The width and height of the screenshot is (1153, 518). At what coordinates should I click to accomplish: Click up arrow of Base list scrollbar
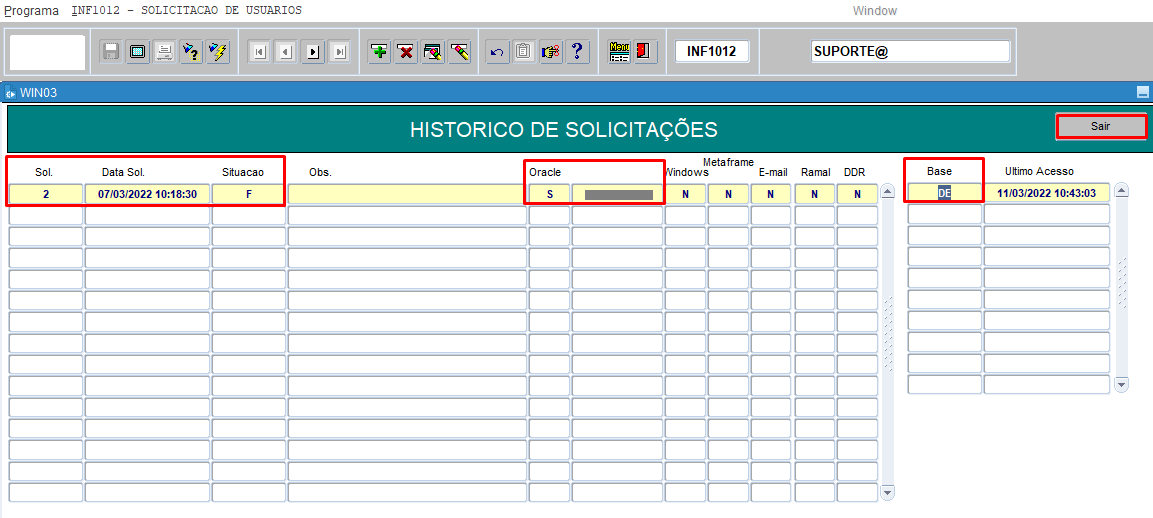pos(1121,191)
